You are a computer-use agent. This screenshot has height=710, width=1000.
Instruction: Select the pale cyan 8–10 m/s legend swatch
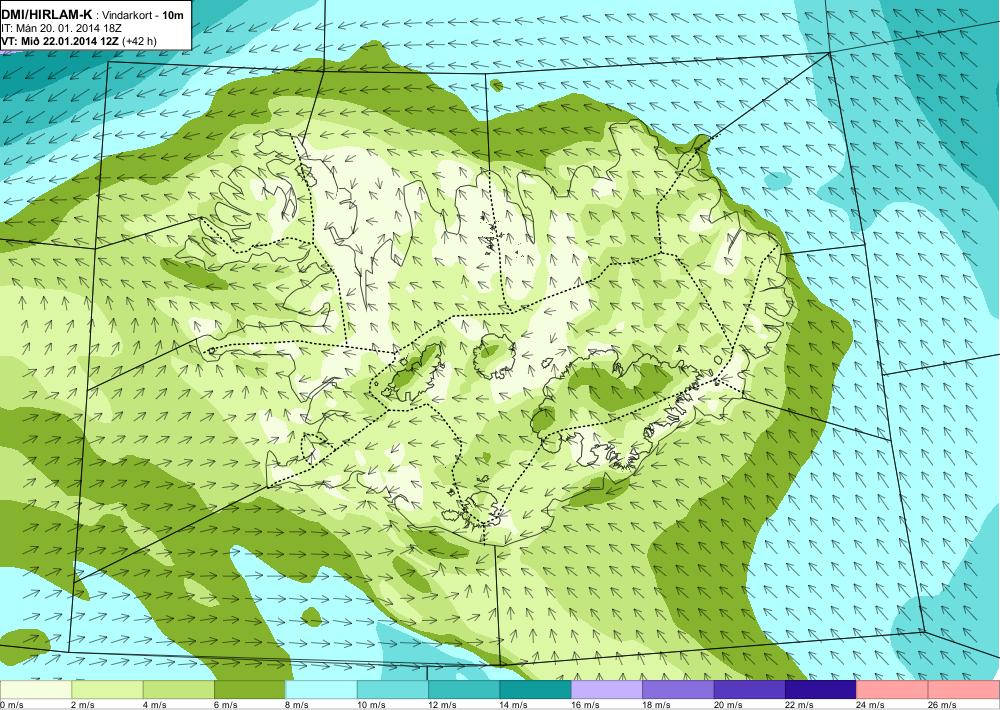(x=321, y=690)
